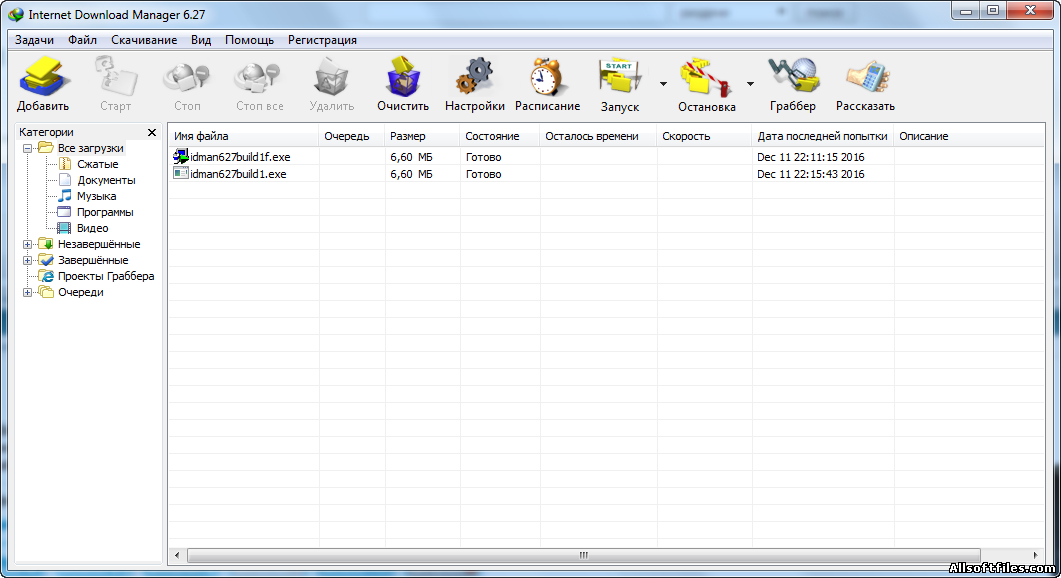The height and width of the screenshot is (578, 1061).
Task: Sort by Состояние column header
Action: click(x=500, y=136)
